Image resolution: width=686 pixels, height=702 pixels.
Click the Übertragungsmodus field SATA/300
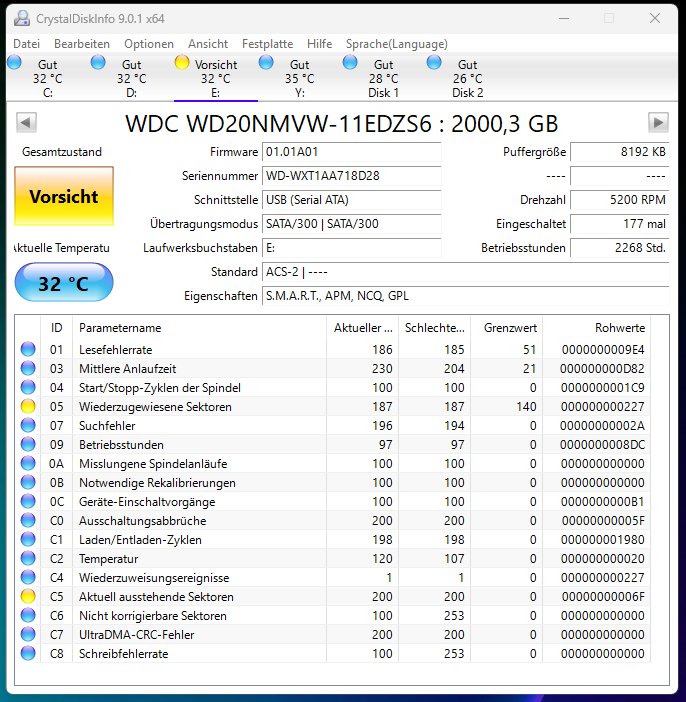click(x=352, y=224)
